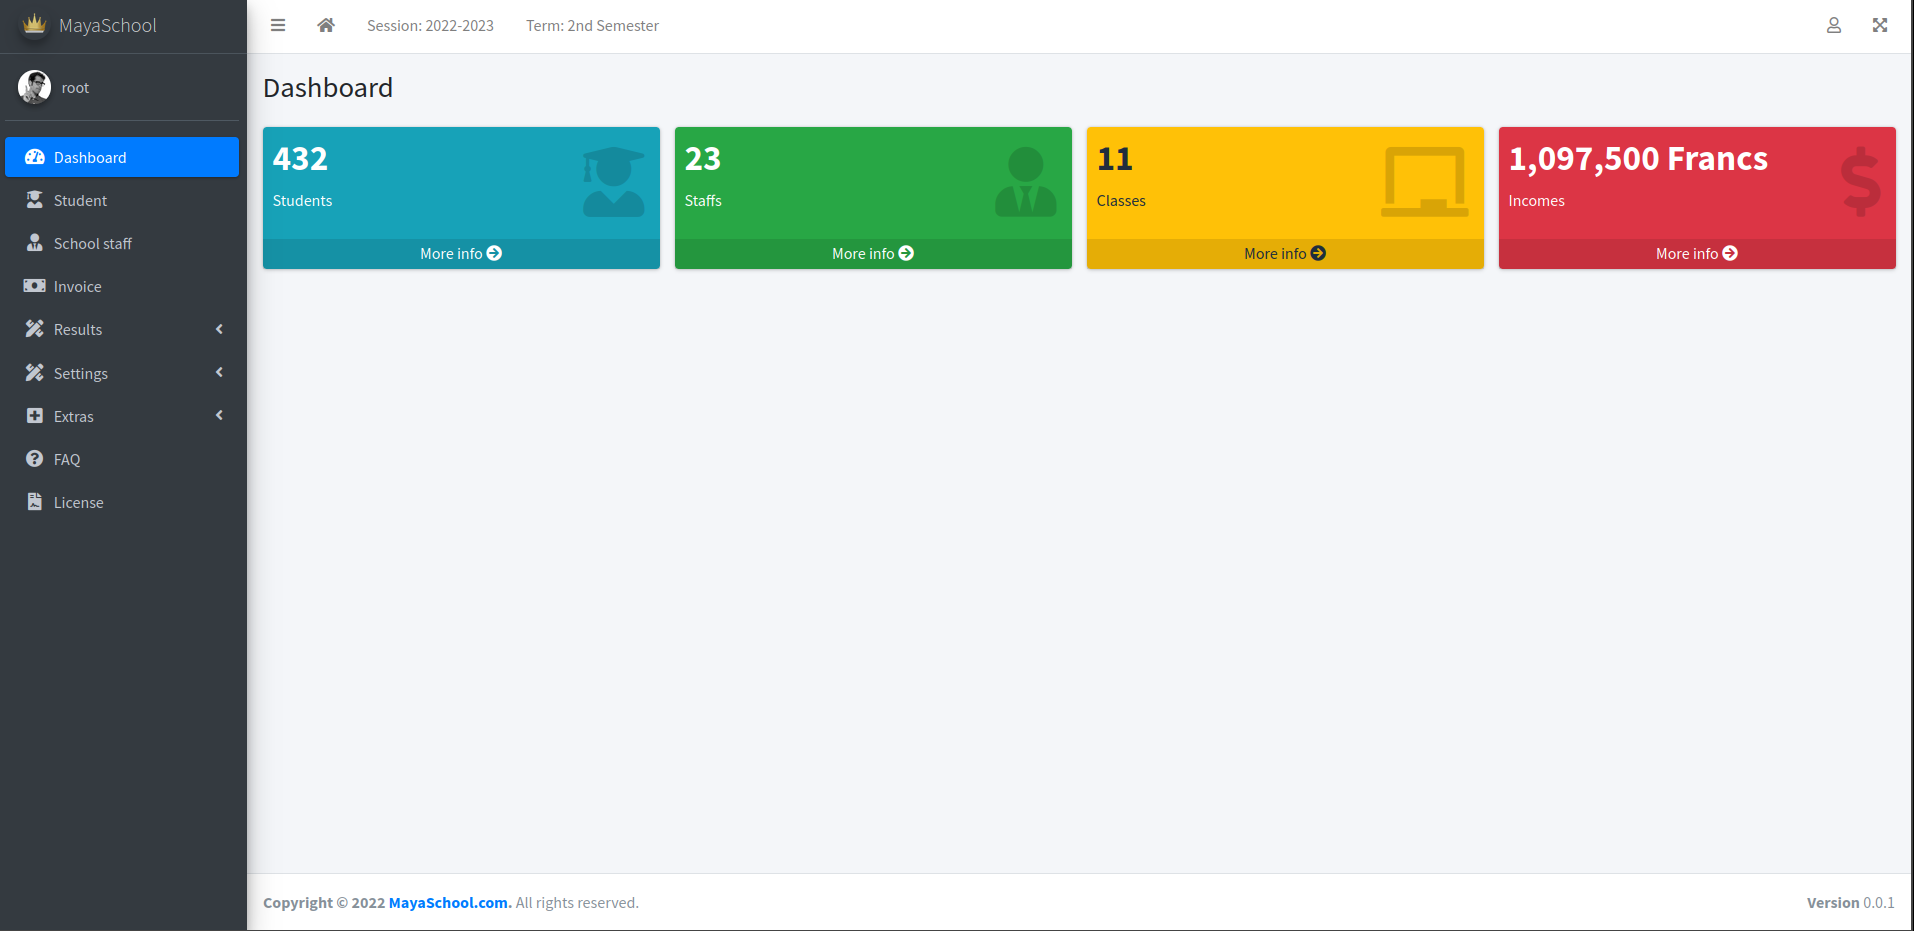Open the Invoice icon
1914x931 pixels.
(x=35, y=286)
